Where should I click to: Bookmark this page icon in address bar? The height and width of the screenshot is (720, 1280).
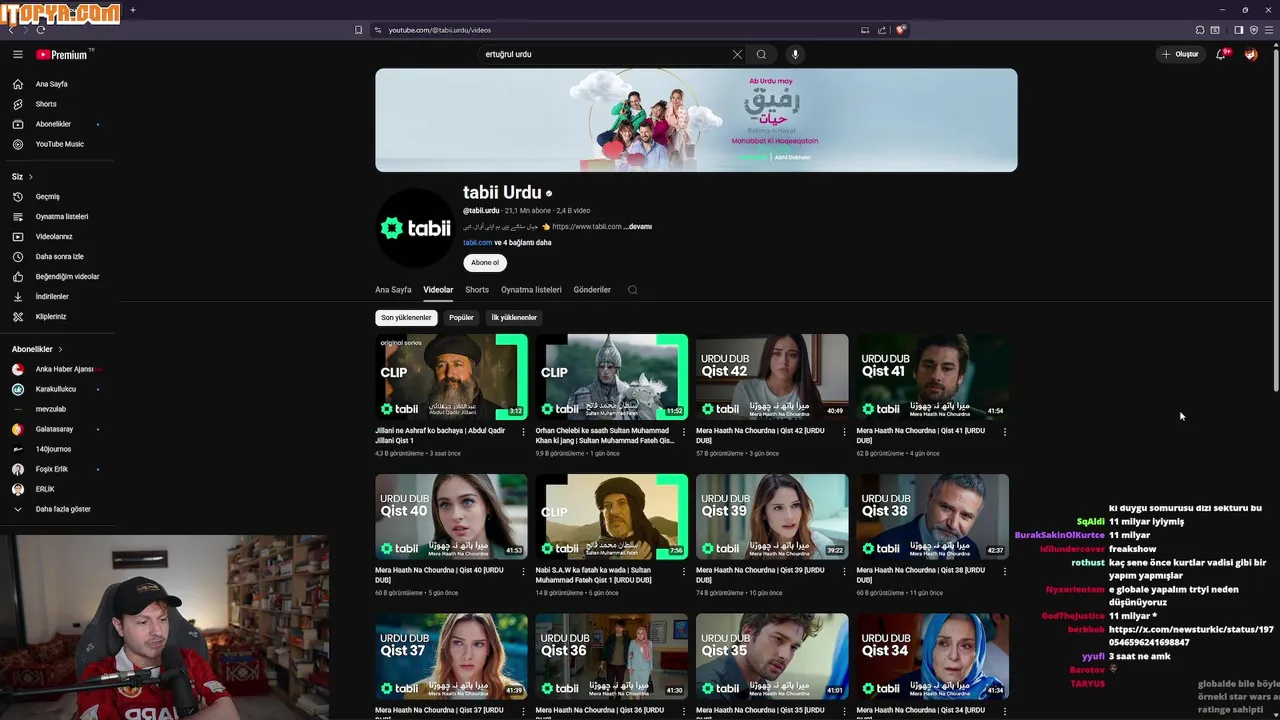click(358, 30)
